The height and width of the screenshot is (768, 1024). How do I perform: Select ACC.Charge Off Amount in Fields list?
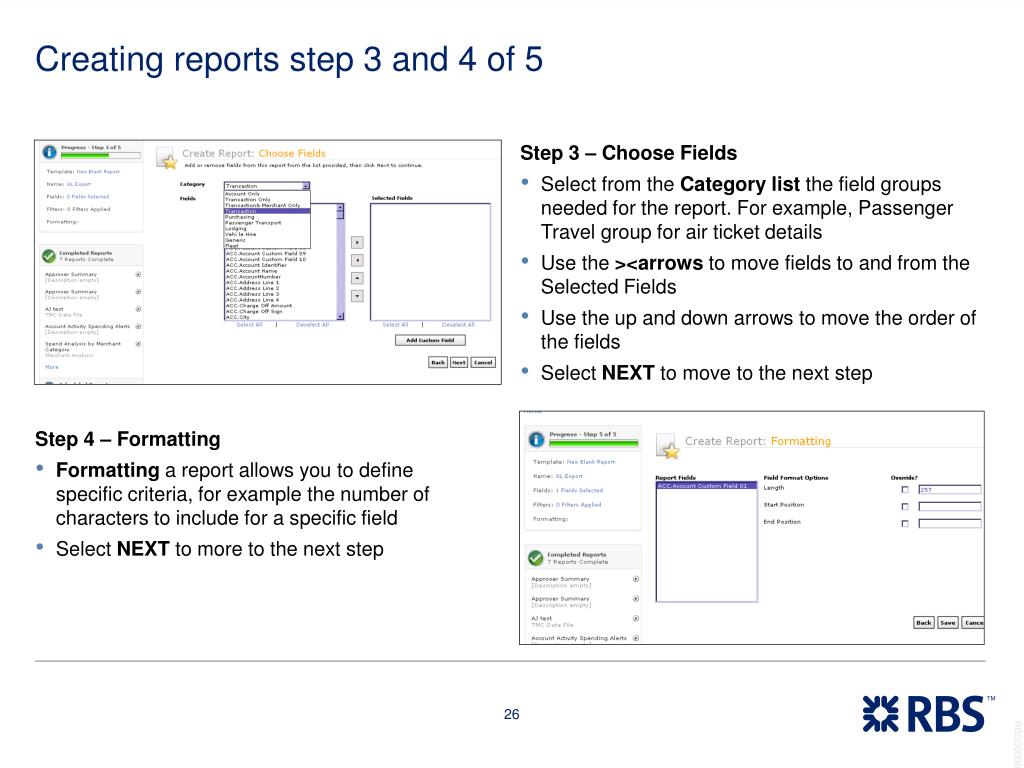259,306
